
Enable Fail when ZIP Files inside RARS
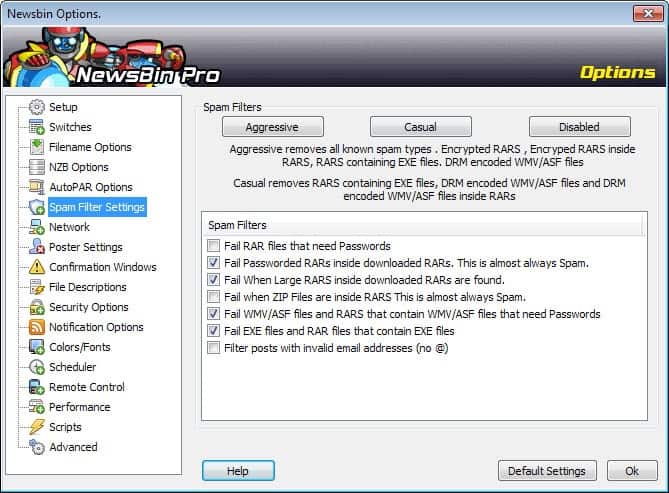pyautogui.click(x=213, y=297)
